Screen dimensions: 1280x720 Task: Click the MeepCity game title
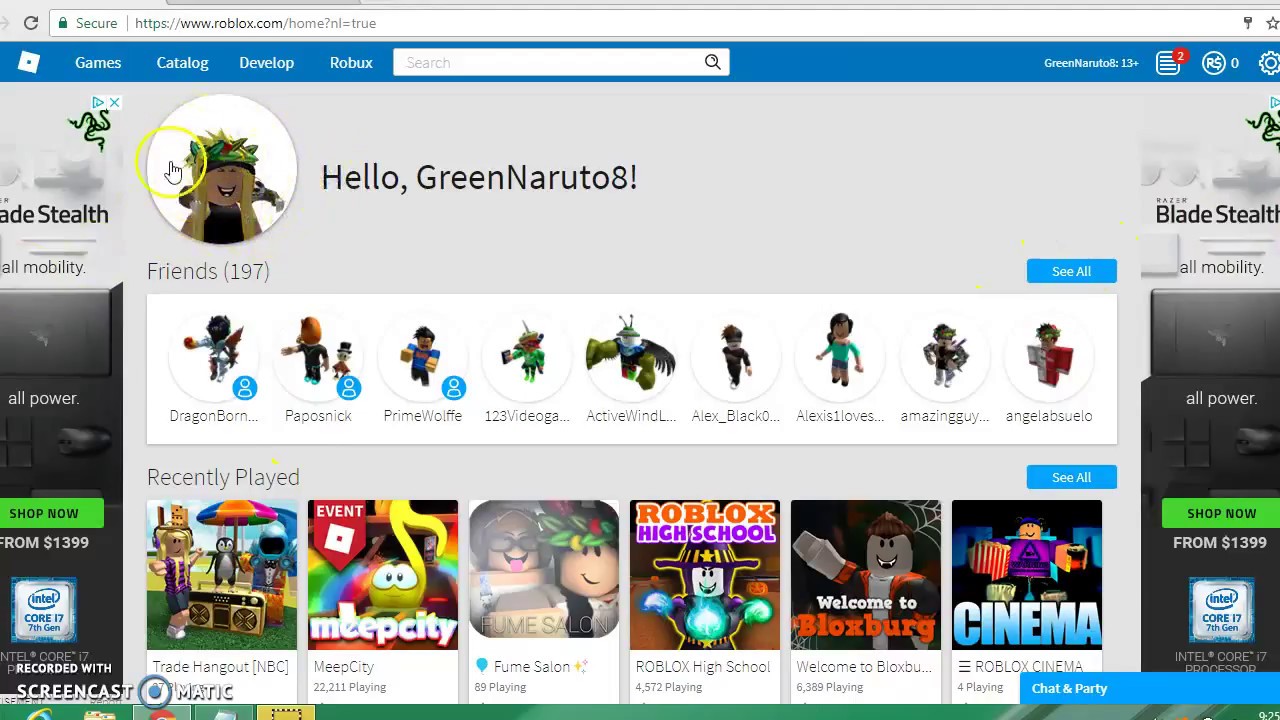tap(344, 667)
